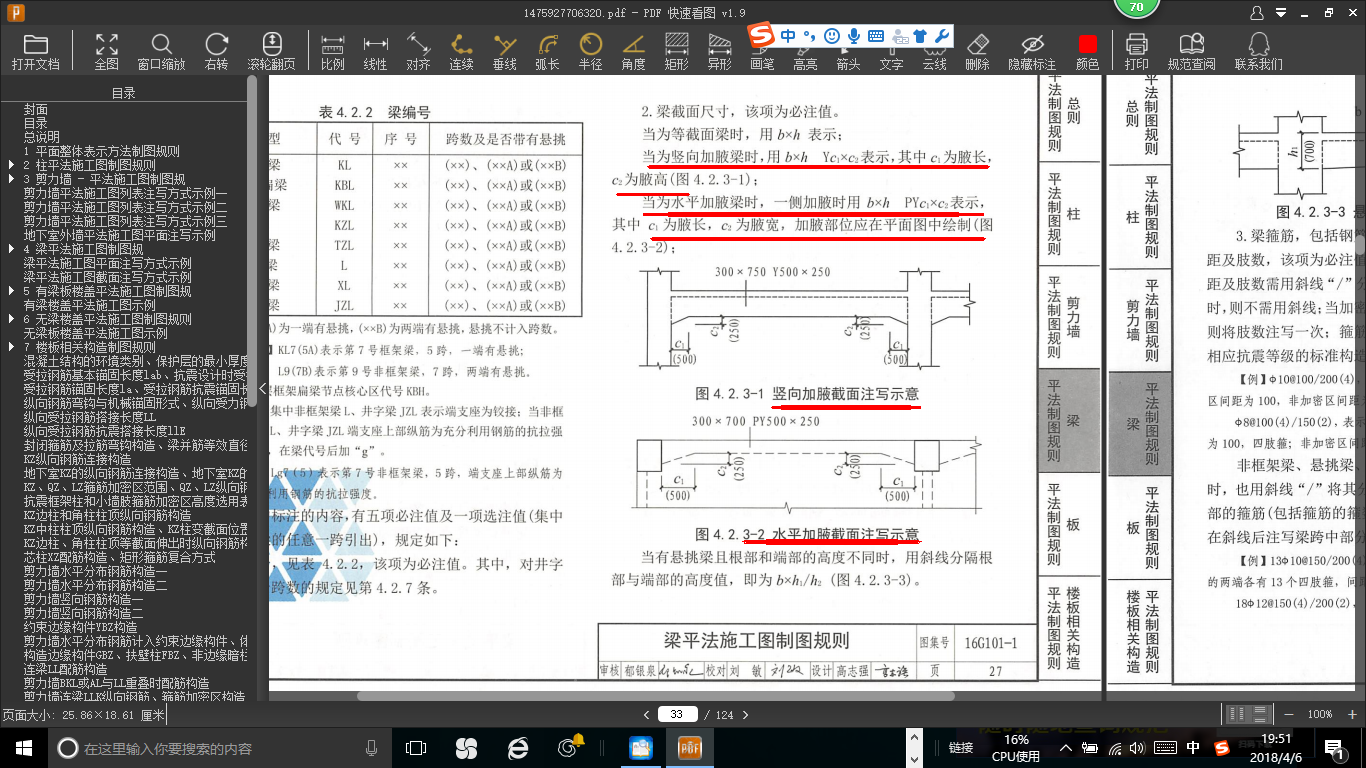Open Task View on the taskbar
The width and height of the screenshot is (1366, 768).
tap(416, 748)
